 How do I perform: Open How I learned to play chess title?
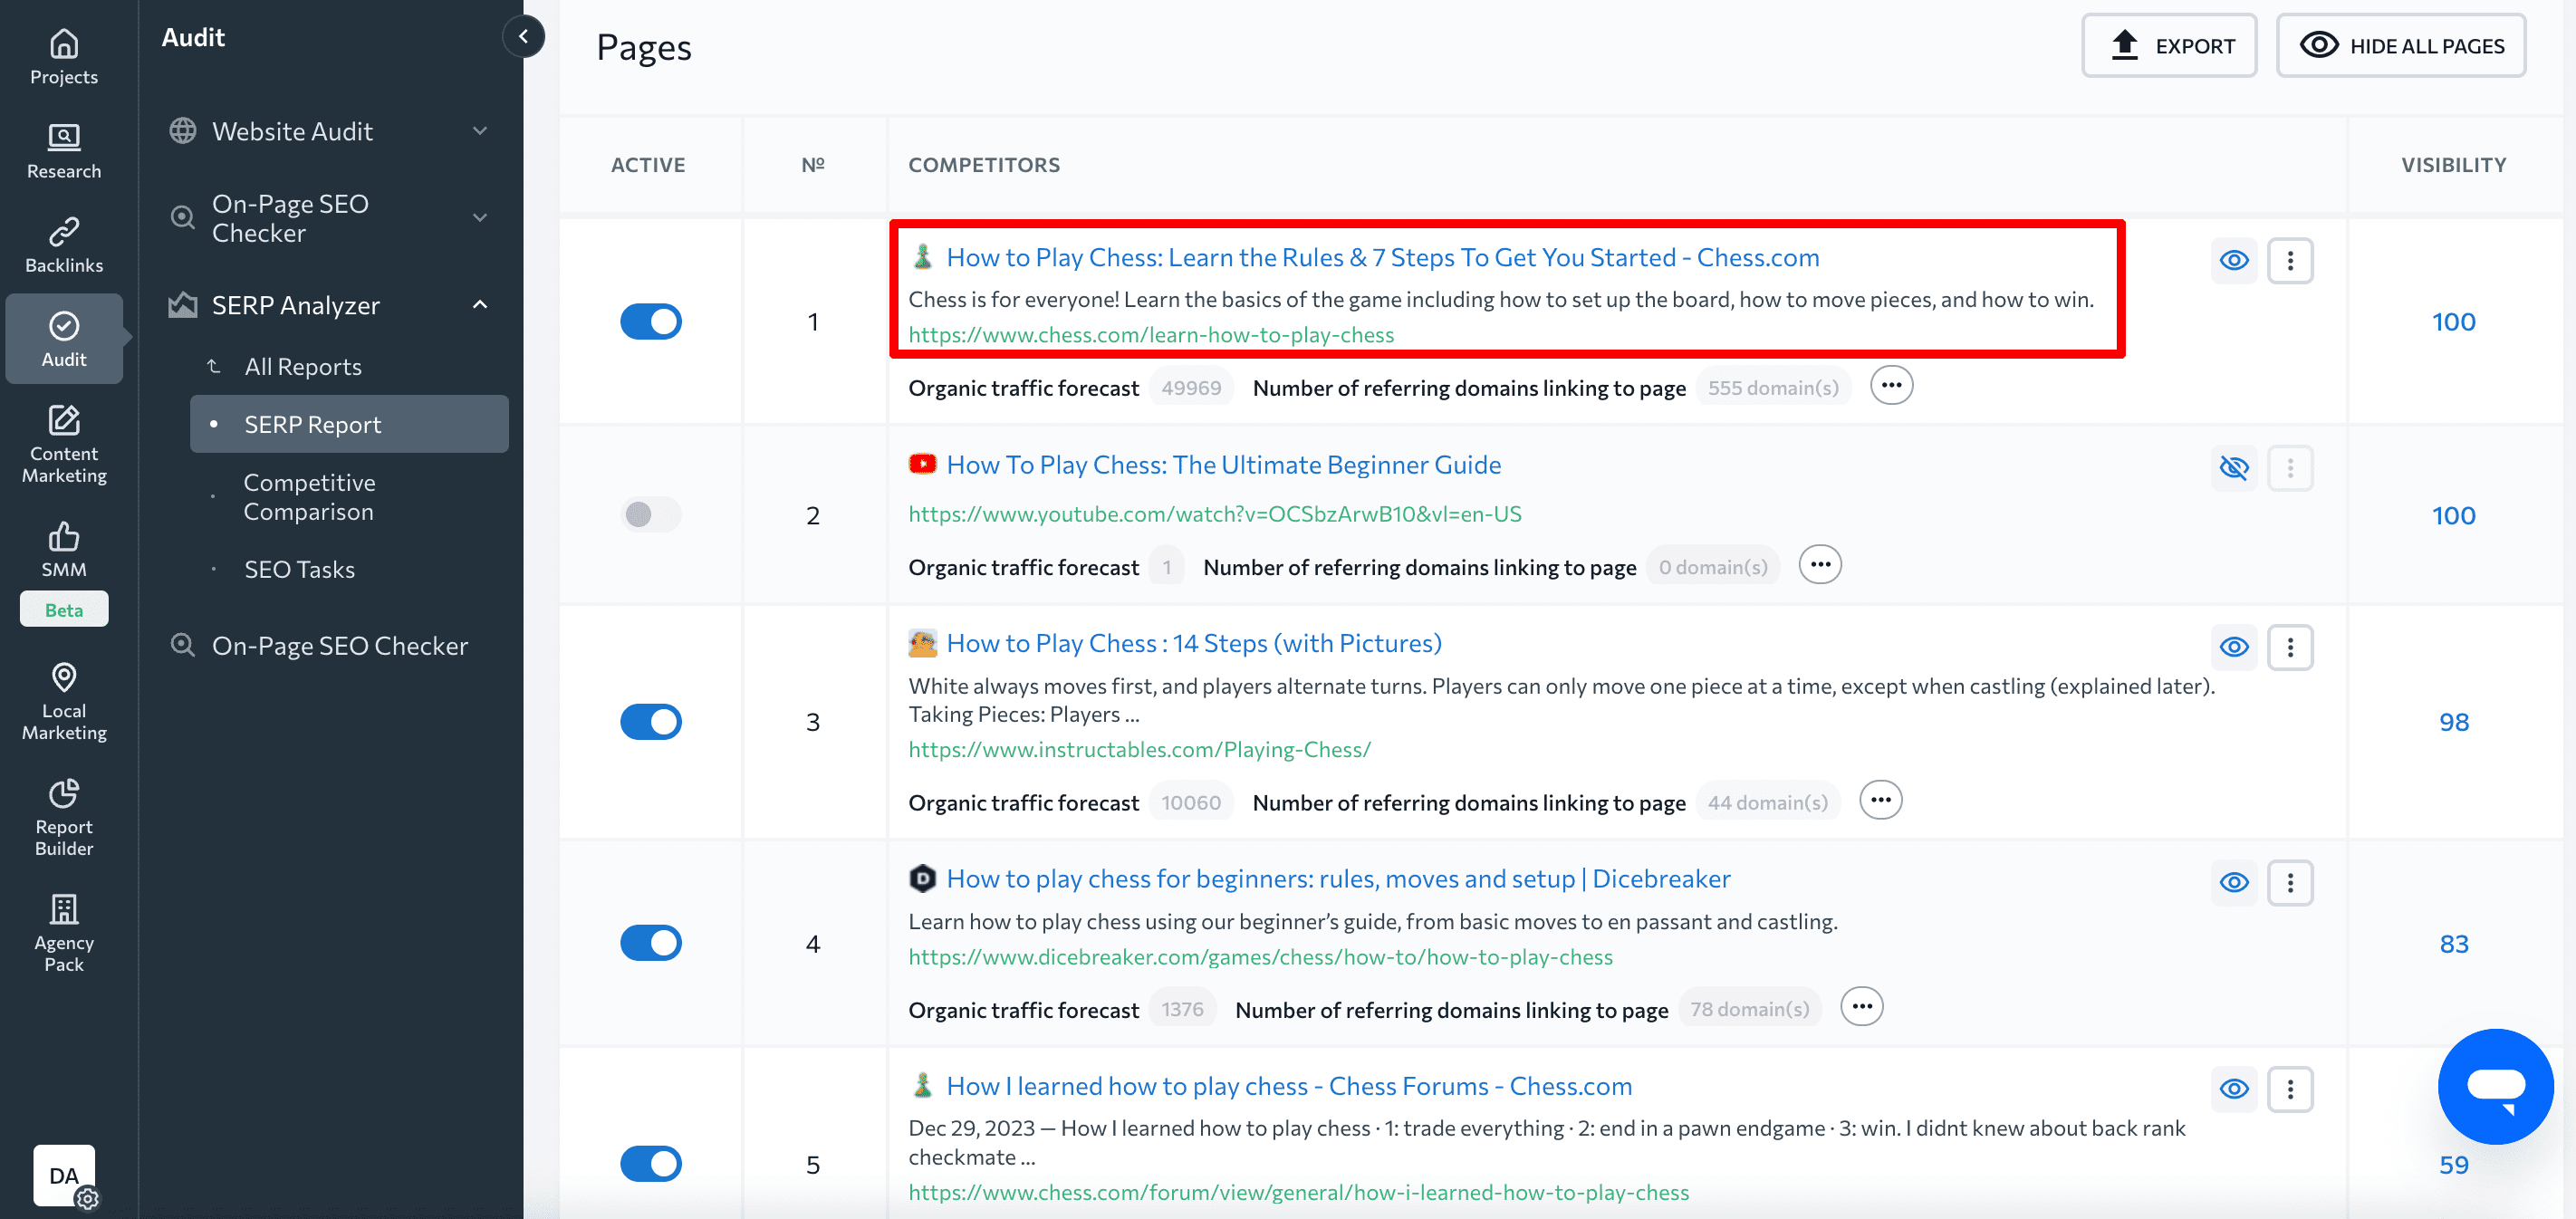[x=1289, y=1086]
